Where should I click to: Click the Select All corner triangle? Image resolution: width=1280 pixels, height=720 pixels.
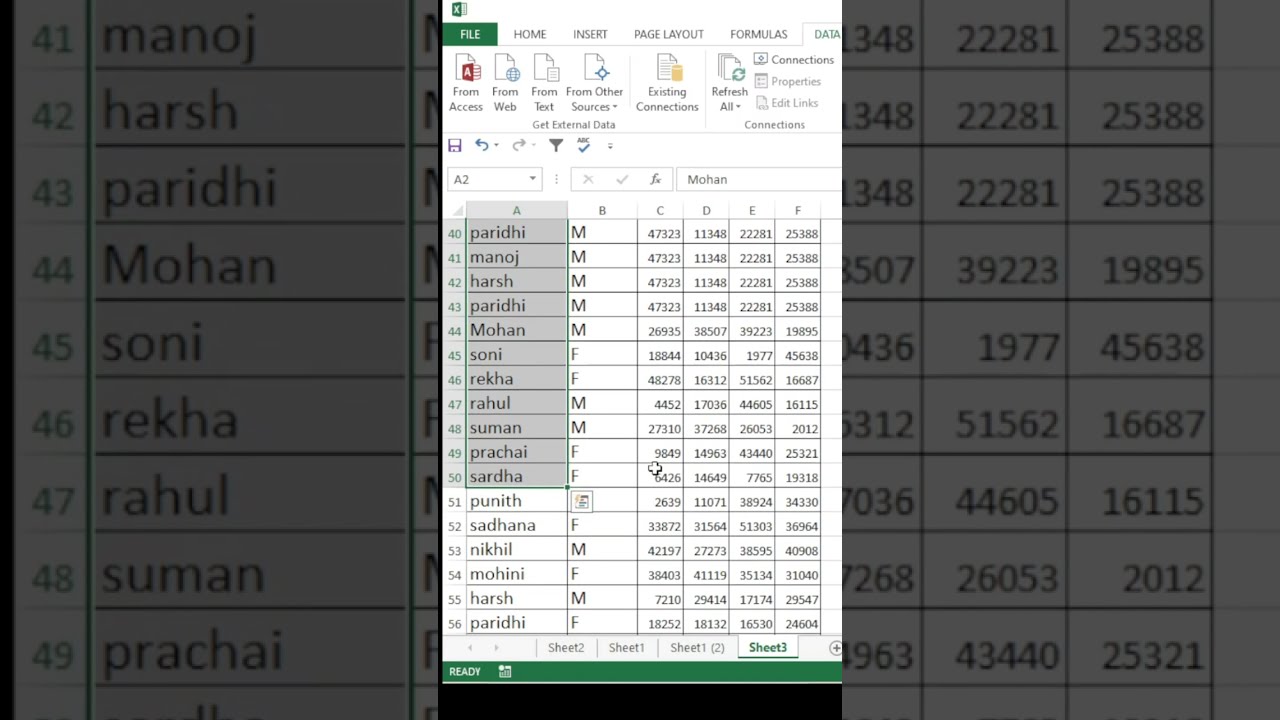(x=456, y=210)
